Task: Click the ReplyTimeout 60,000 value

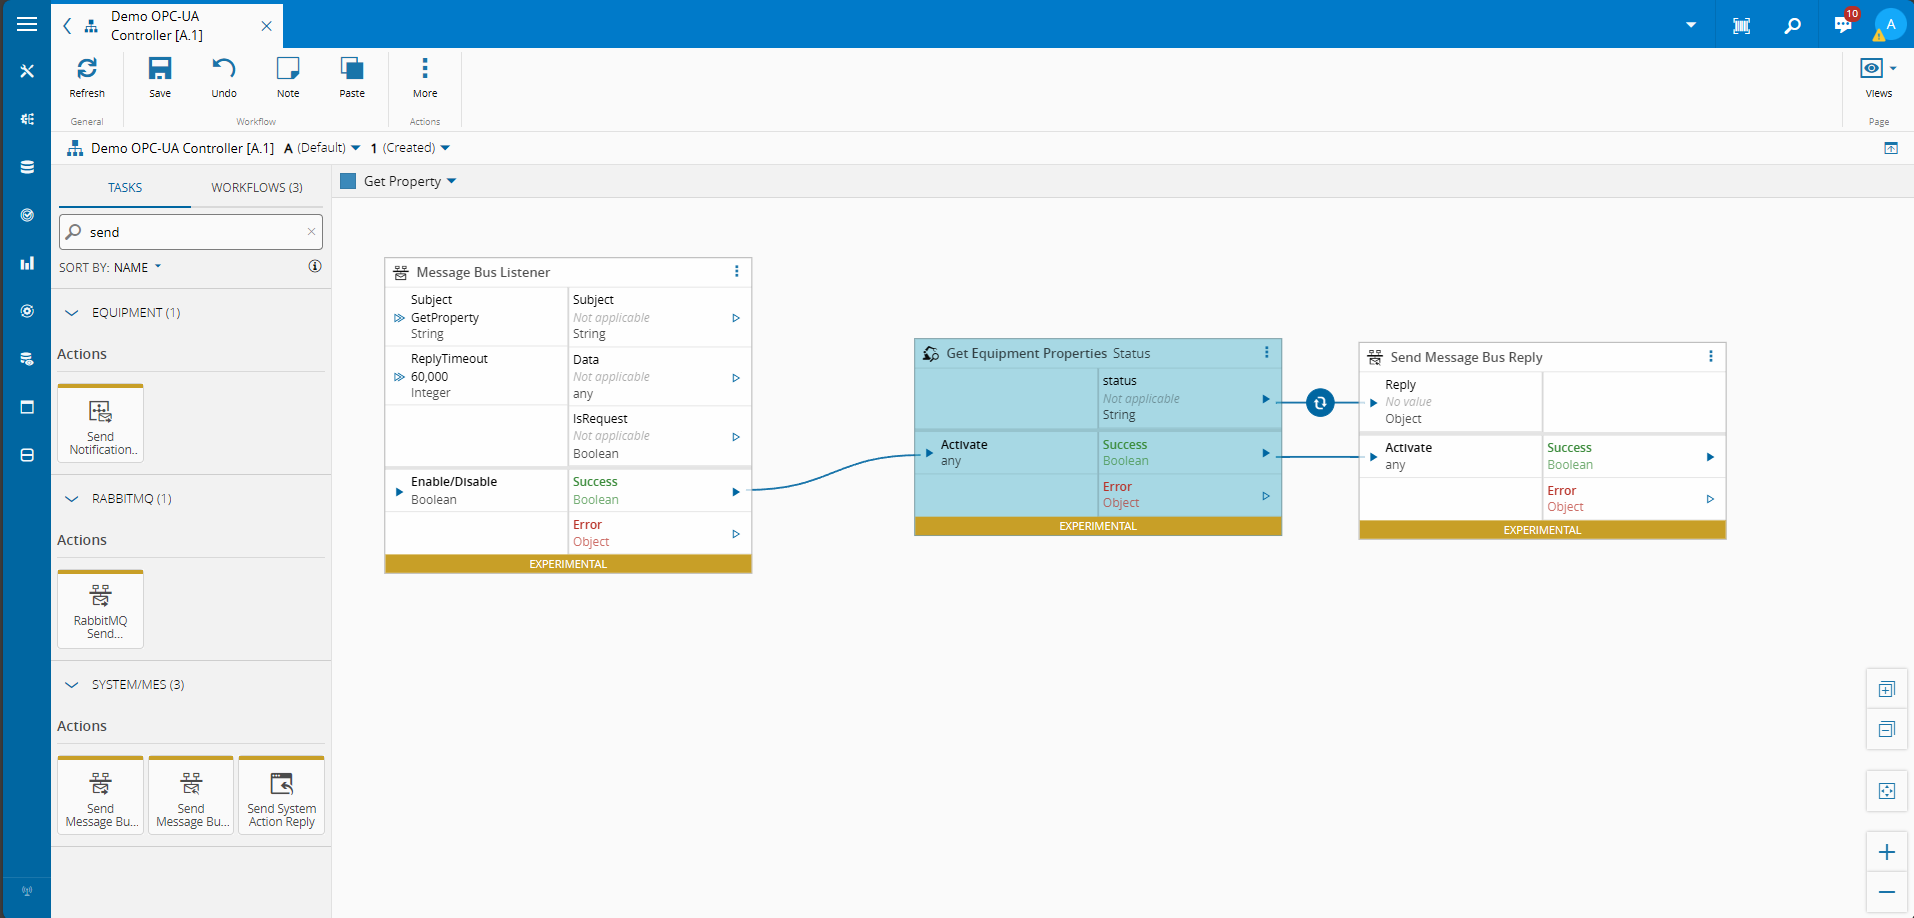Action: [429, 377]
